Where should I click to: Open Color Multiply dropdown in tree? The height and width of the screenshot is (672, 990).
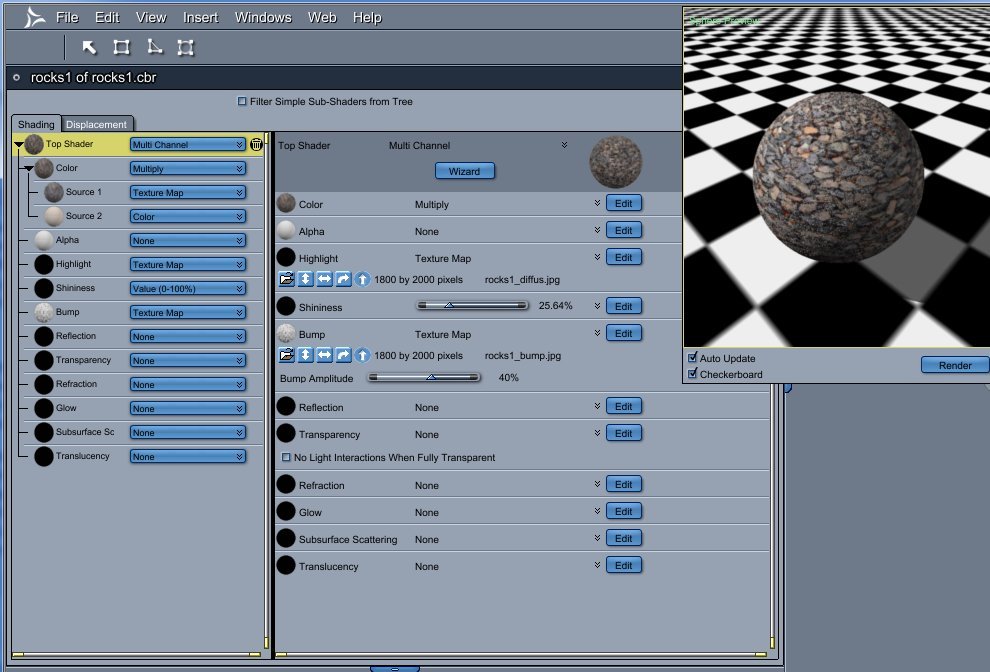[188, 169]
